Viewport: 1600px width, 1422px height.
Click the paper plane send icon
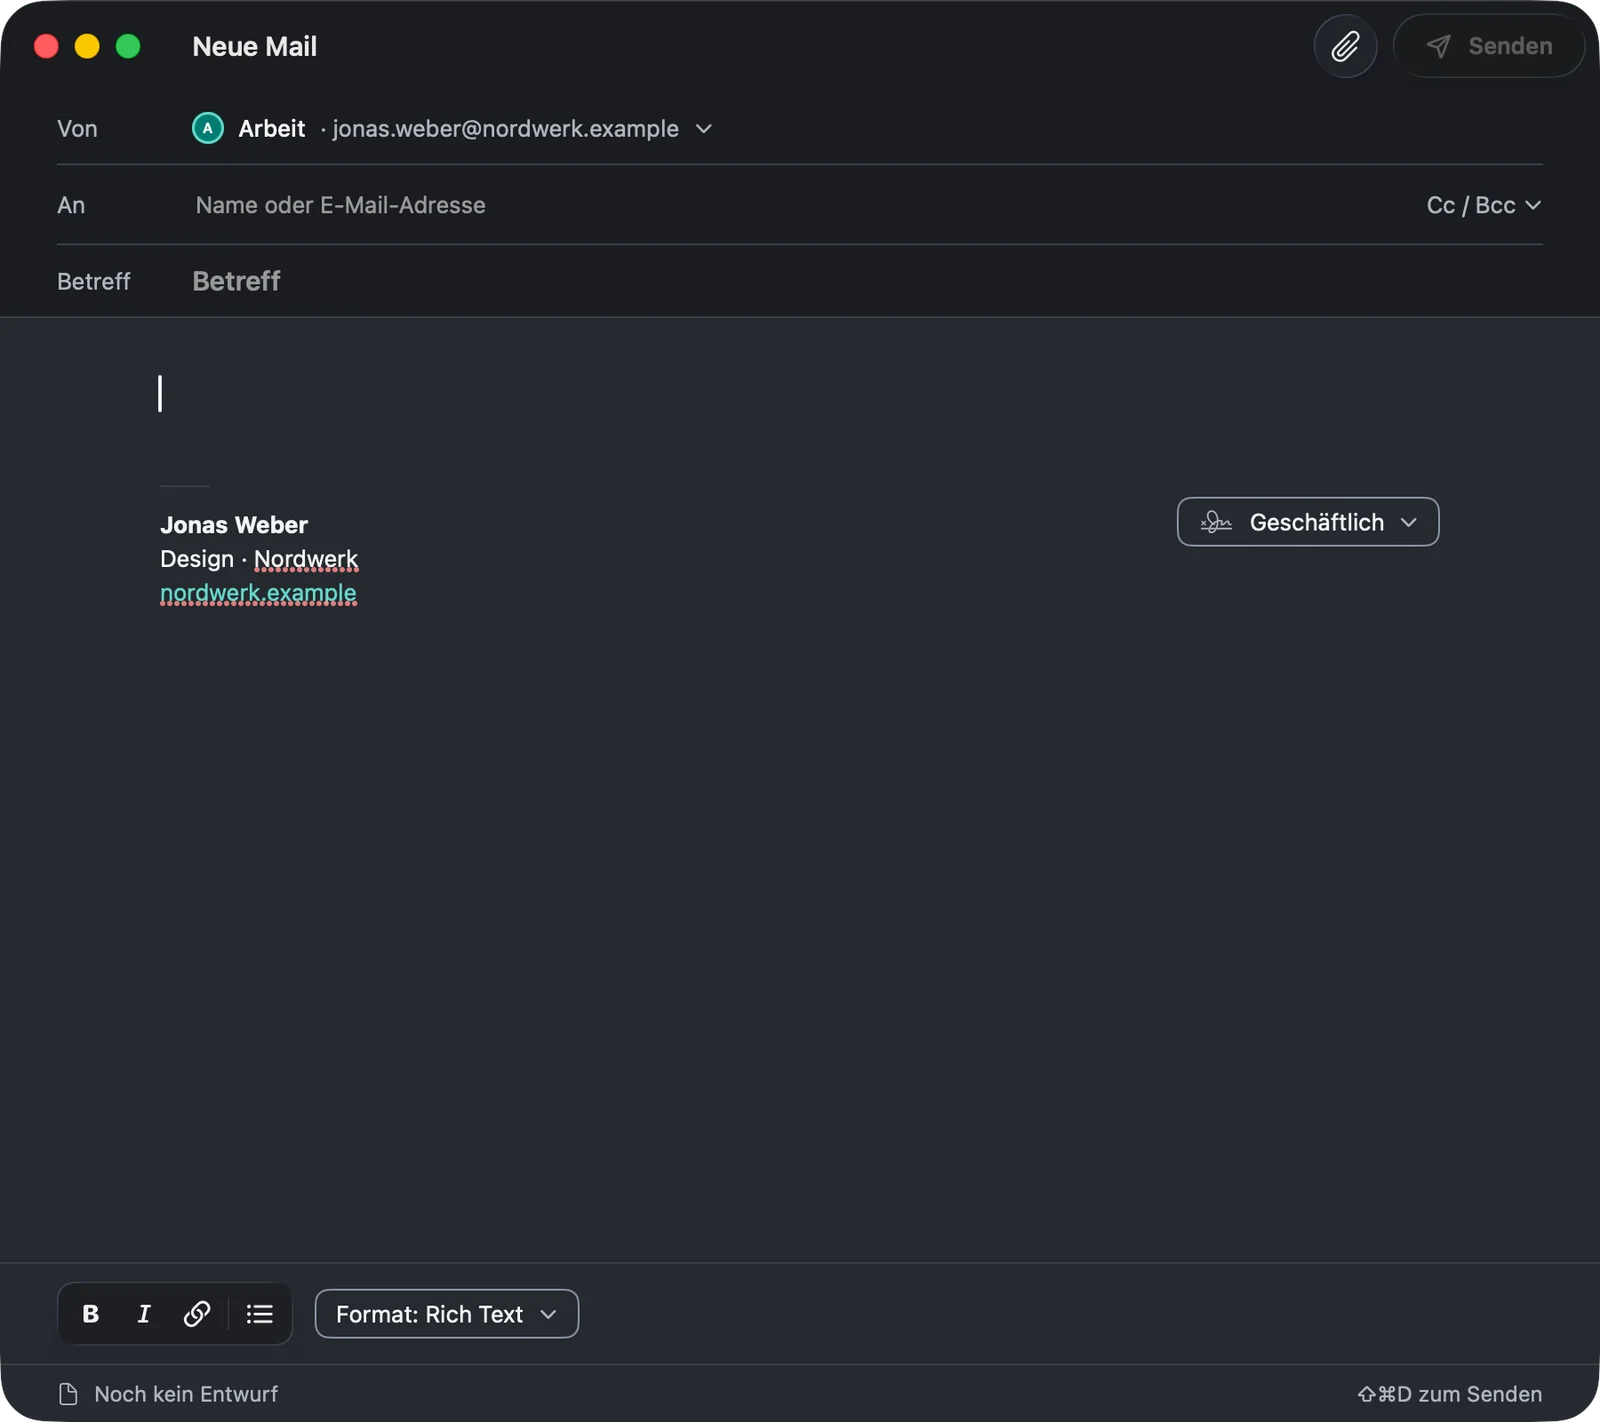[x=1438, y=46]
